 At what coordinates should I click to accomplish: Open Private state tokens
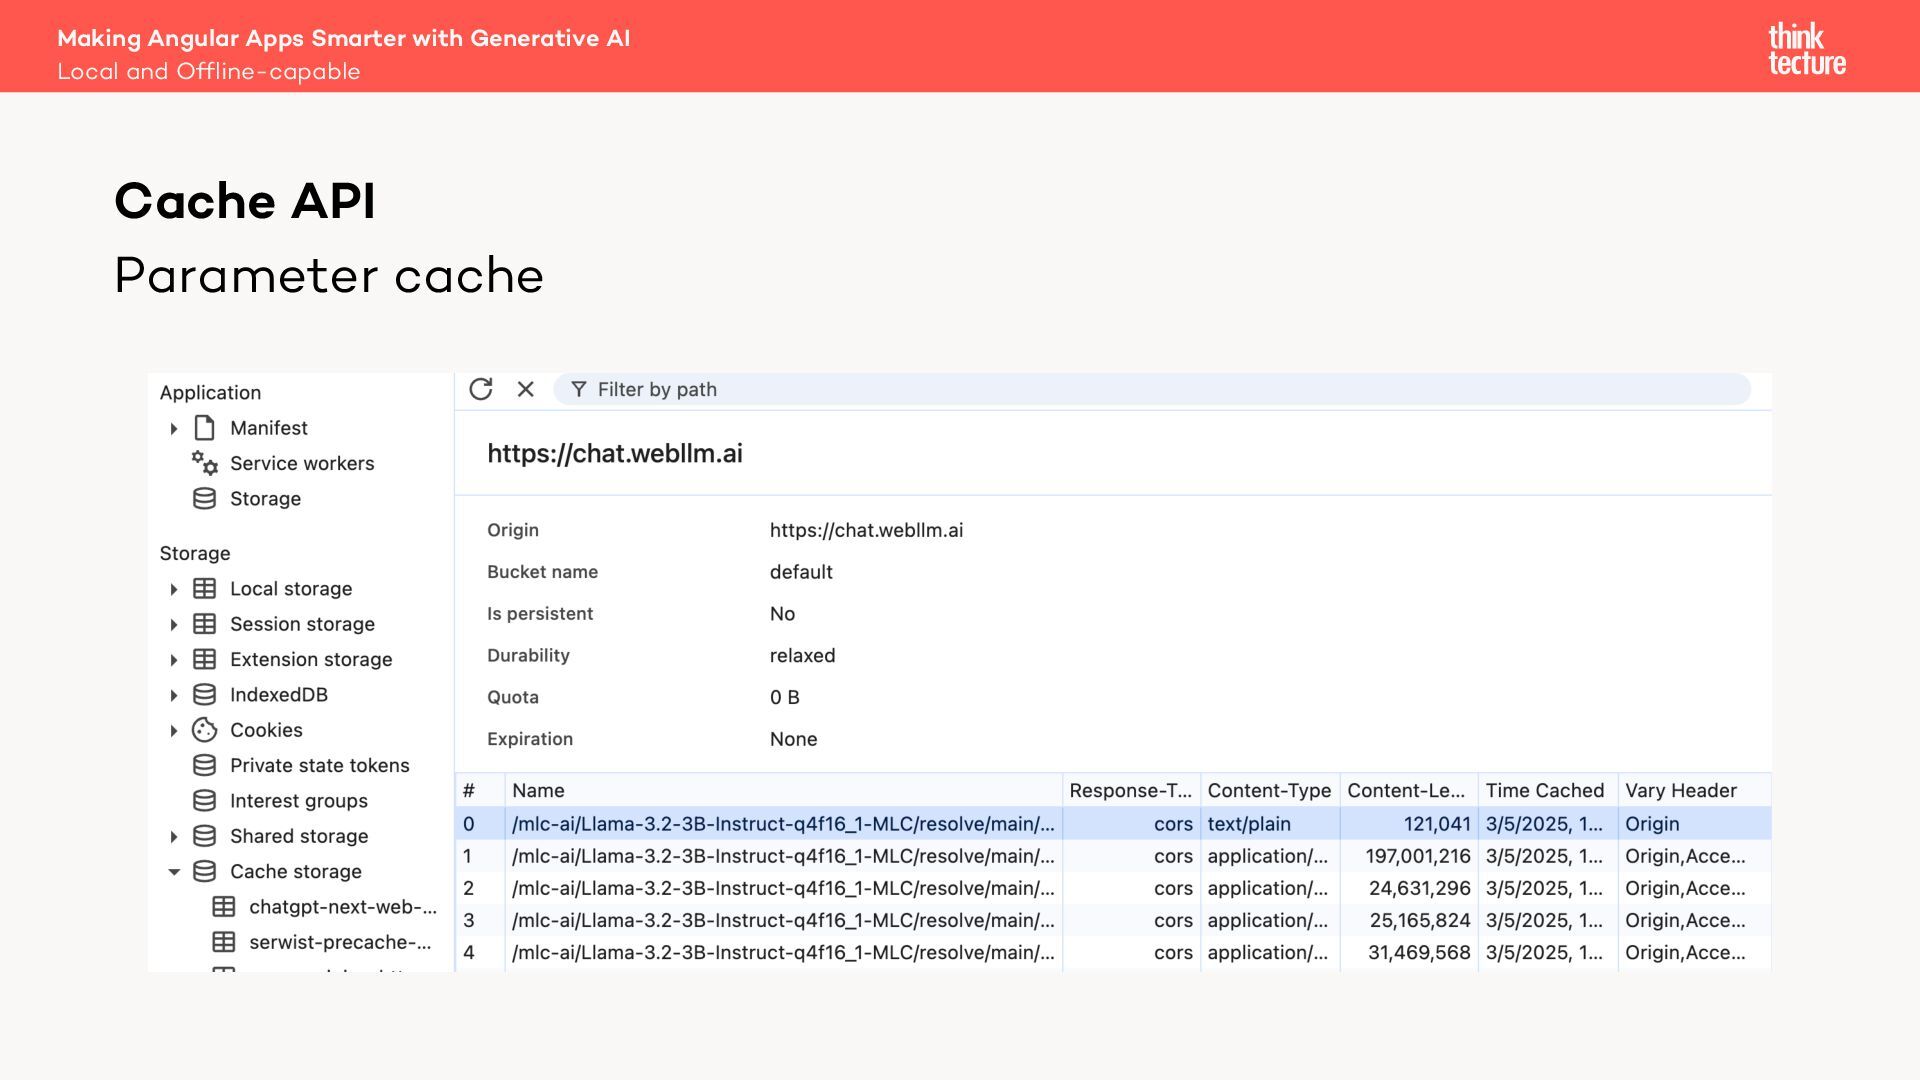319,765
